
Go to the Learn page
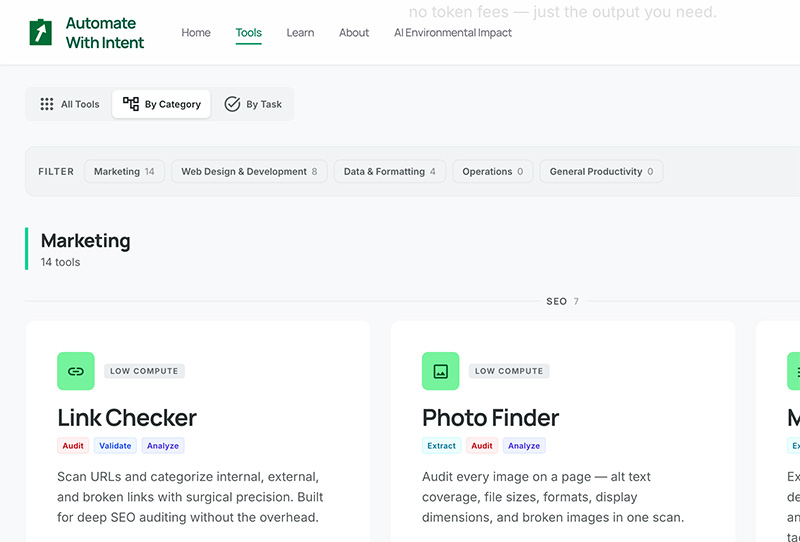(300, 33)
